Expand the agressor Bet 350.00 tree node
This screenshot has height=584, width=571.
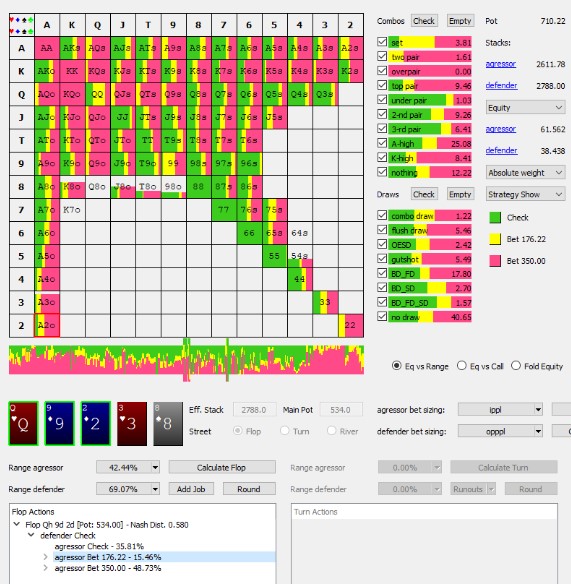[45, 568]
